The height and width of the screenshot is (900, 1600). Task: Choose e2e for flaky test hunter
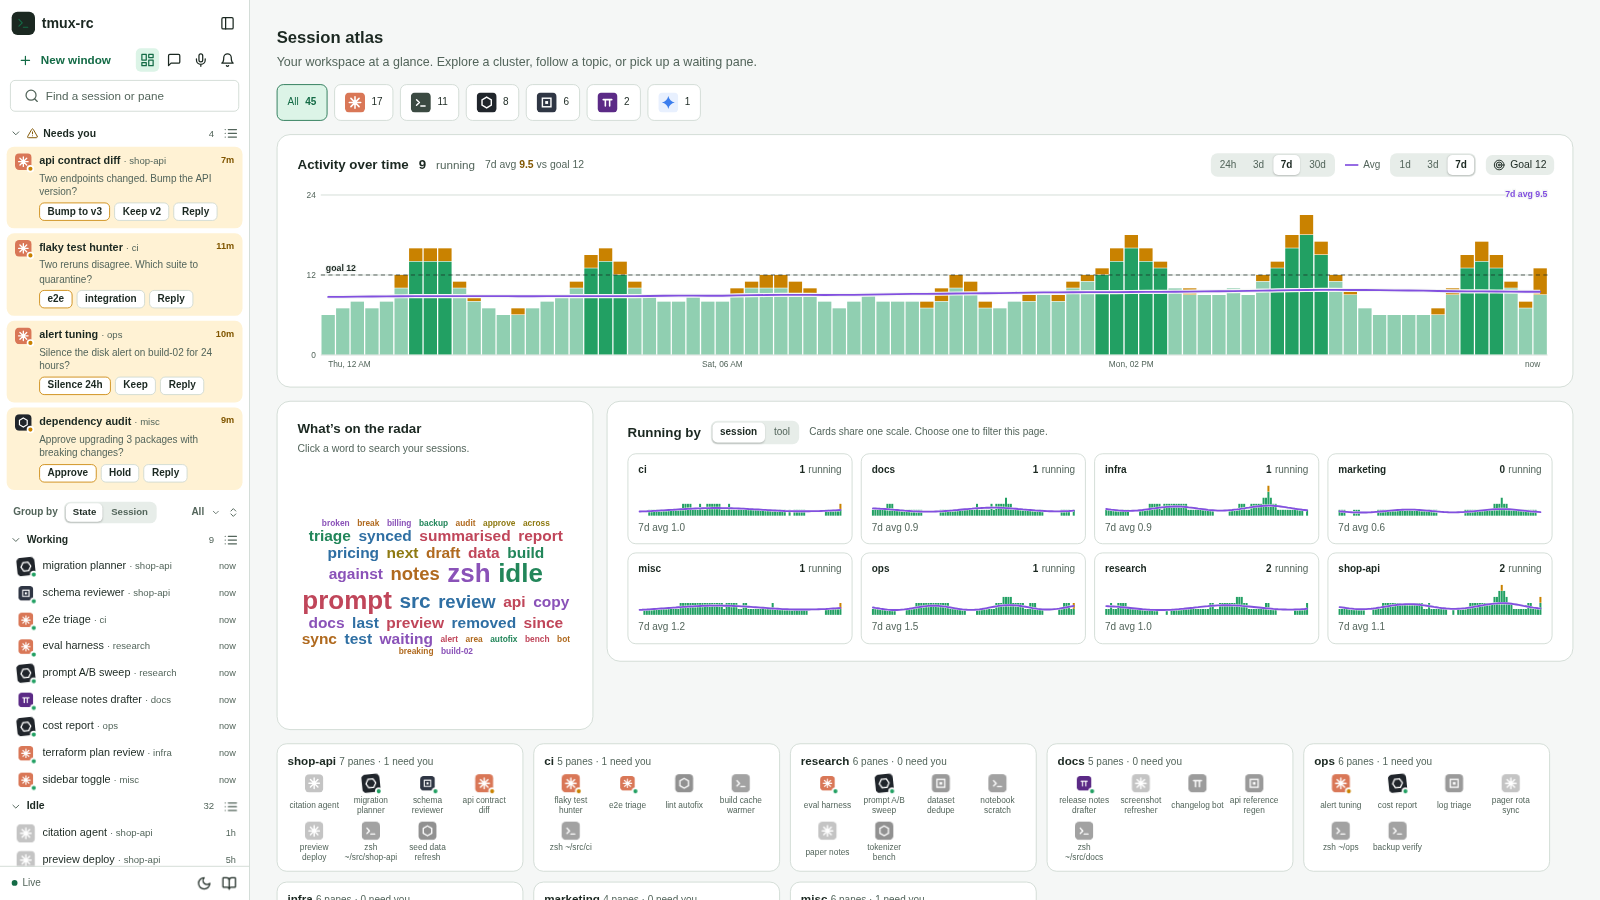tap(56, 299)
